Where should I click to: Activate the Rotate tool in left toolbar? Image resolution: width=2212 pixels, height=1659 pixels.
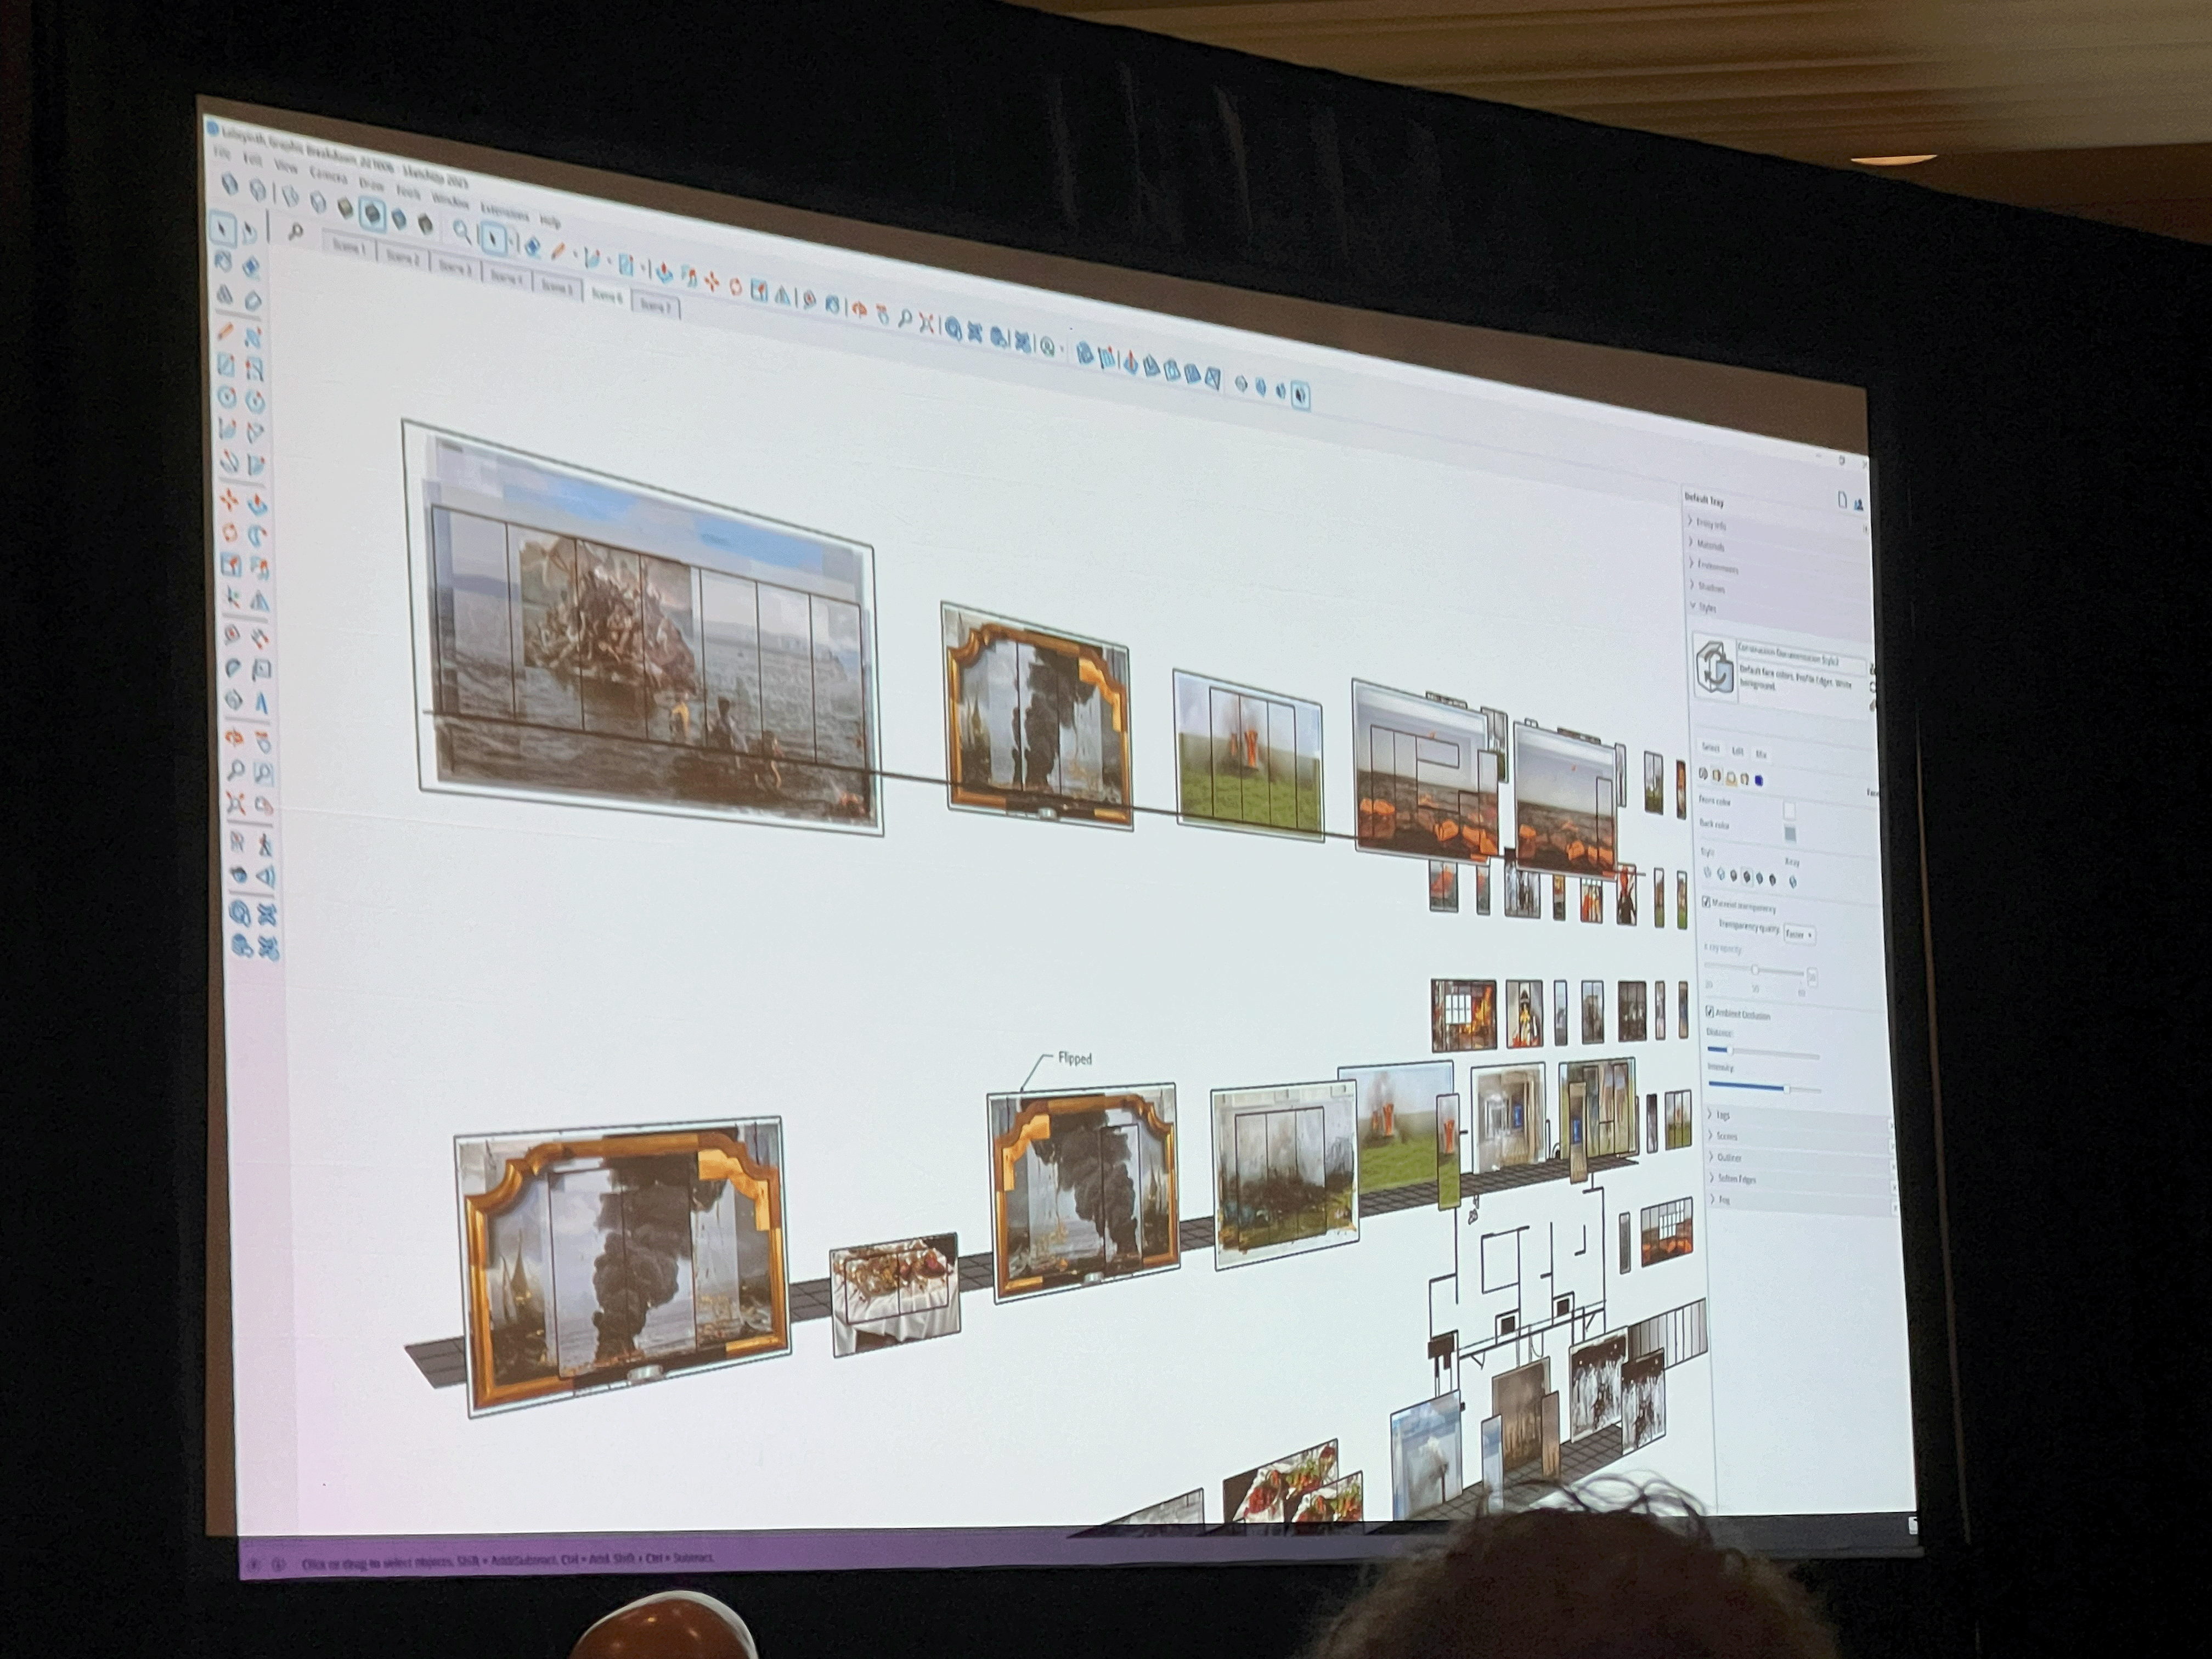tap(230, 532)
